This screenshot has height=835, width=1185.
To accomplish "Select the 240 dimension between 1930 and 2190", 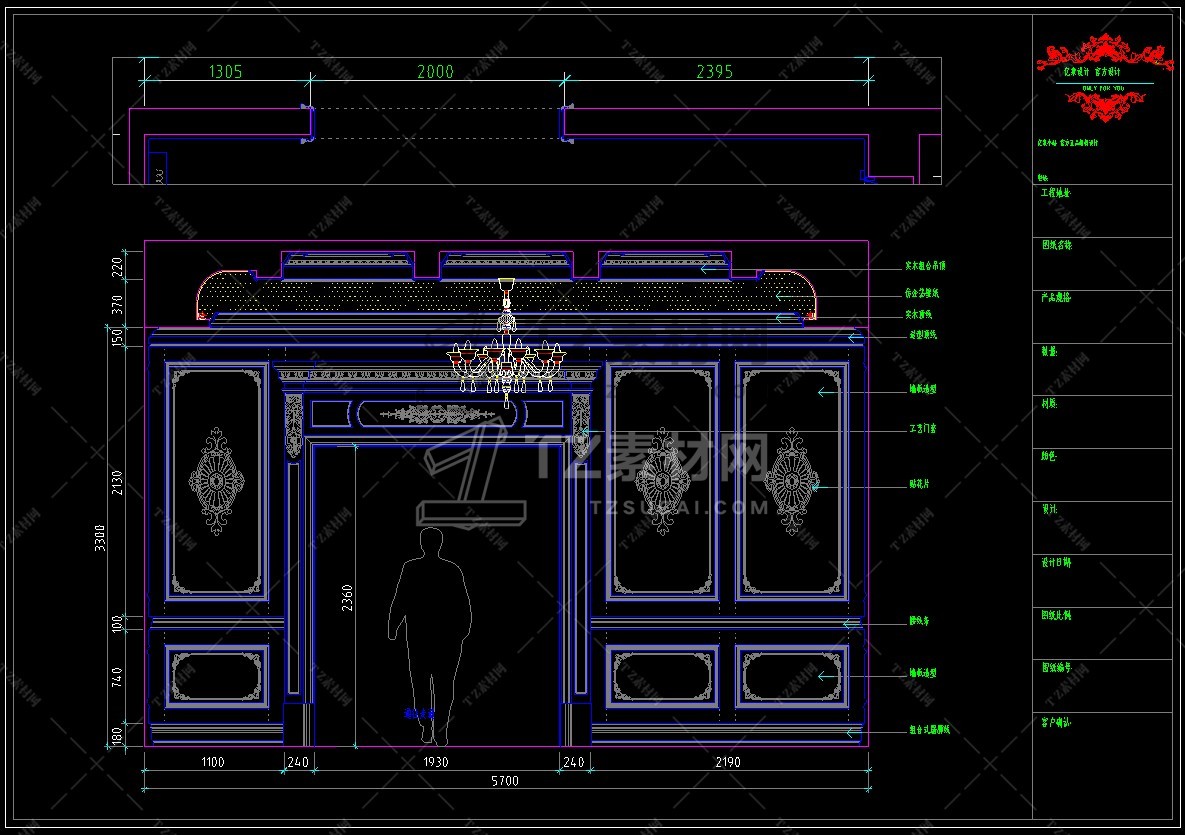I will 574,762.
